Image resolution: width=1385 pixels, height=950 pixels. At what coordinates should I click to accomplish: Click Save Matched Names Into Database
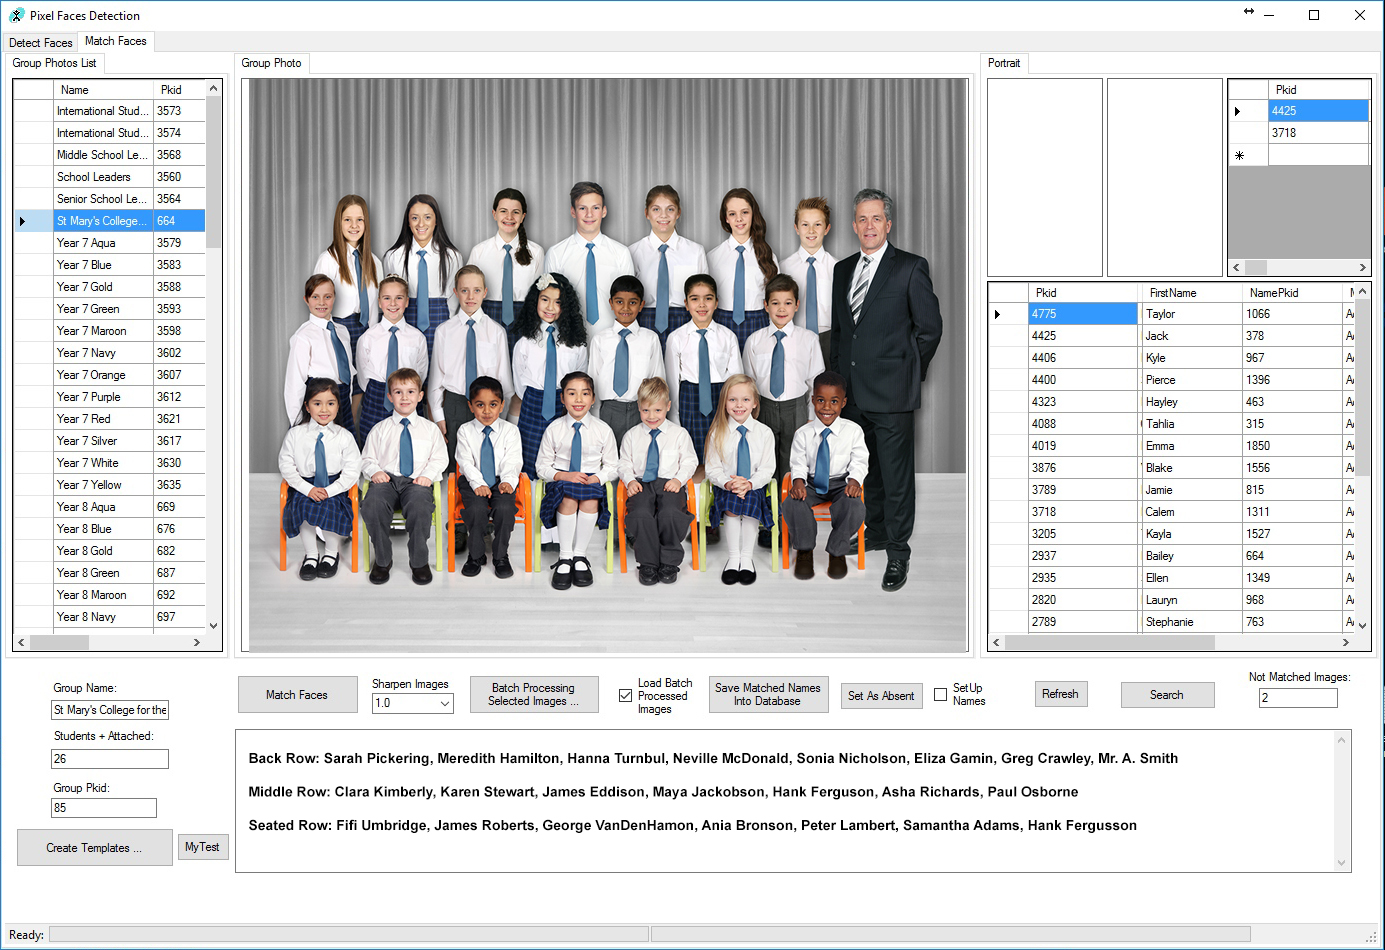[768, 695]
